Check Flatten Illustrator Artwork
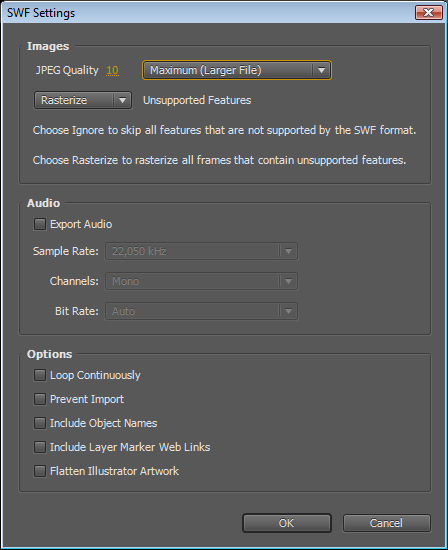This screenshot has height=550, width=448. click(x=40, y=471)
